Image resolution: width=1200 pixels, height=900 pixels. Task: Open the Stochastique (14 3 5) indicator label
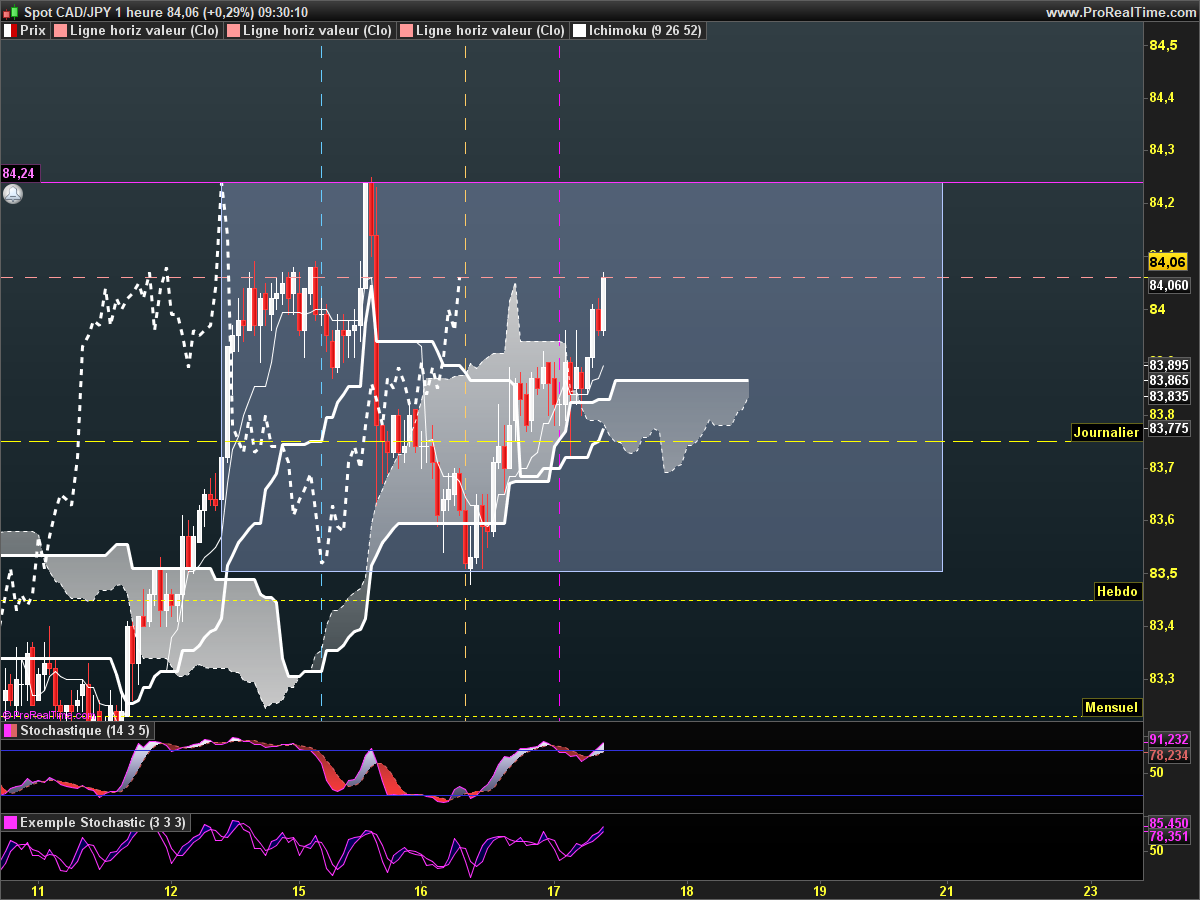(78, 731)
